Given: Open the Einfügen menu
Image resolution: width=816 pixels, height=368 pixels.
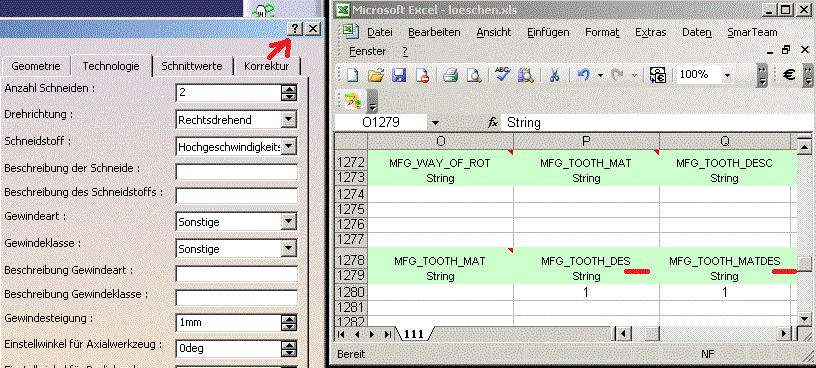Looking at the screenshot, I should click(x=548, y=32).
